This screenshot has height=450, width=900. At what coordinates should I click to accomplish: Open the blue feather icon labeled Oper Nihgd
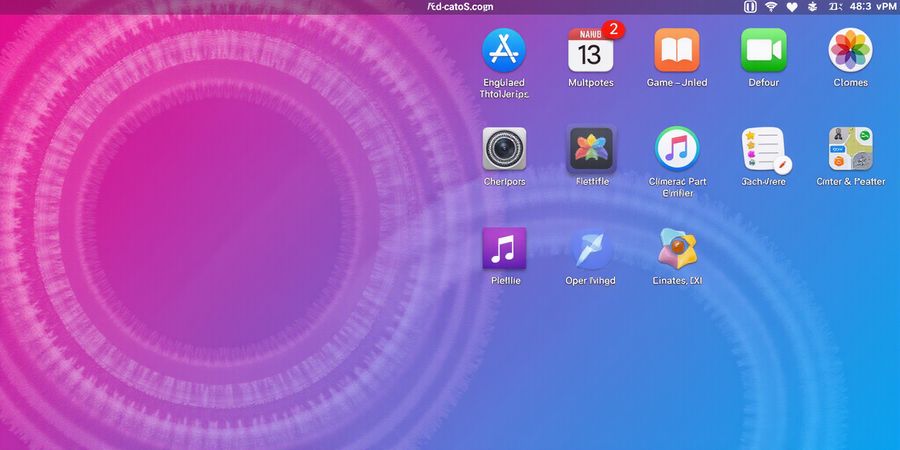coord(591,248)
